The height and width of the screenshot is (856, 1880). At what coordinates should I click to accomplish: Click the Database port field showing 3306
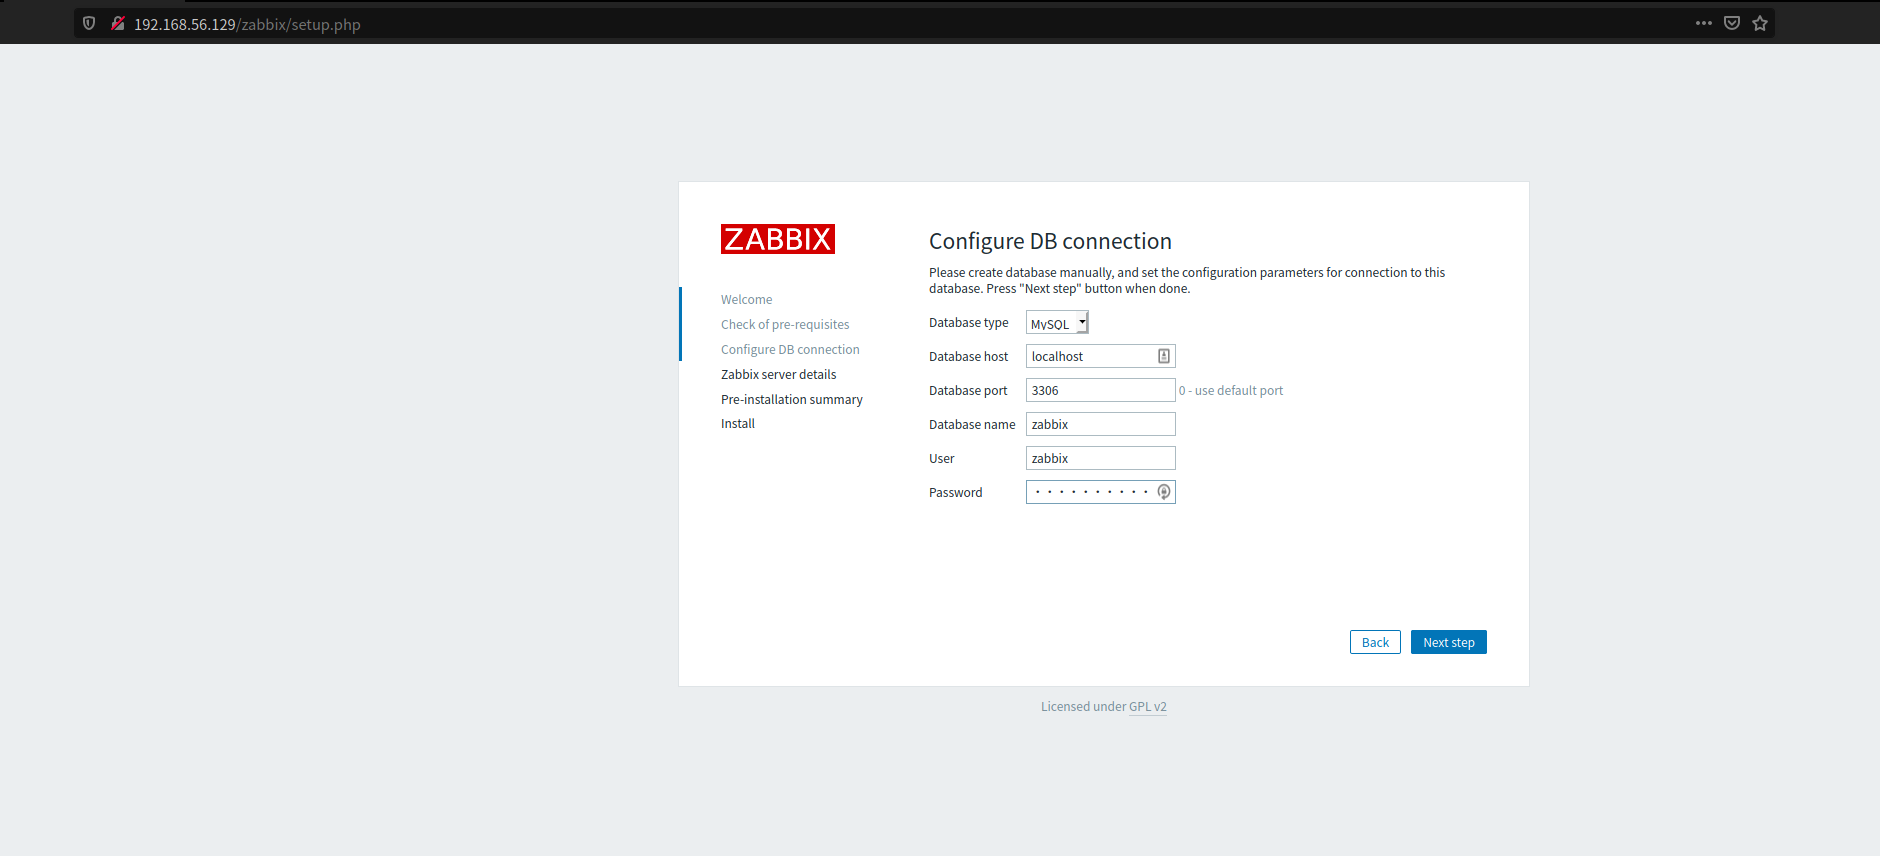pos(1100,390)
